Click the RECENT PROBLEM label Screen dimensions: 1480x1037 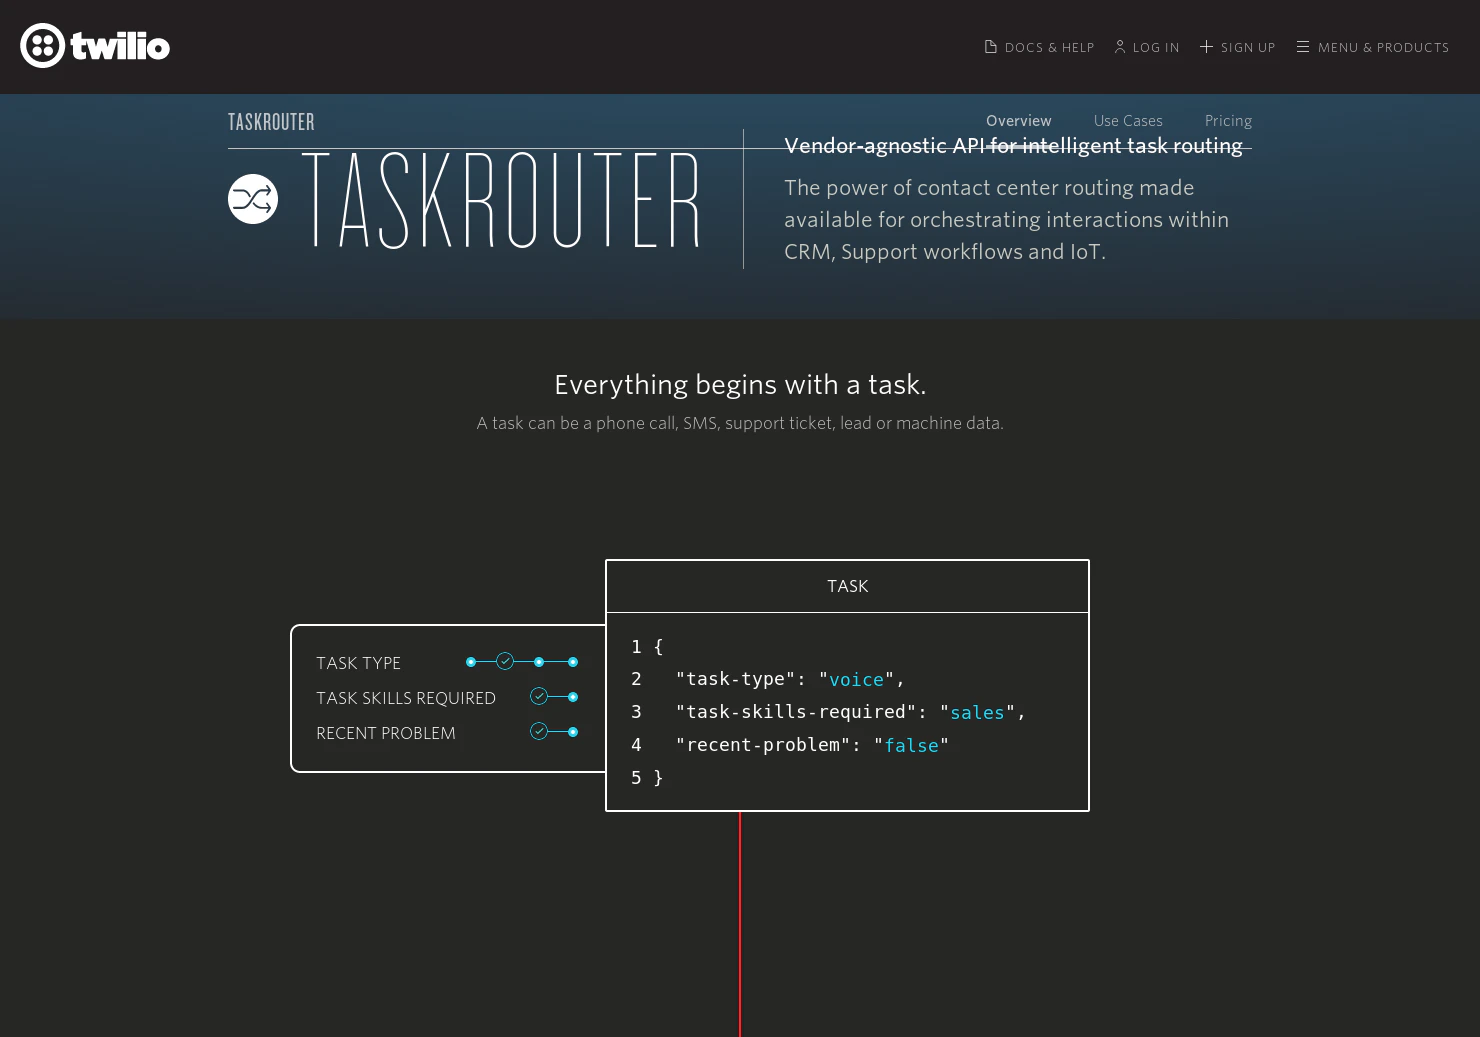pos(386,733)
